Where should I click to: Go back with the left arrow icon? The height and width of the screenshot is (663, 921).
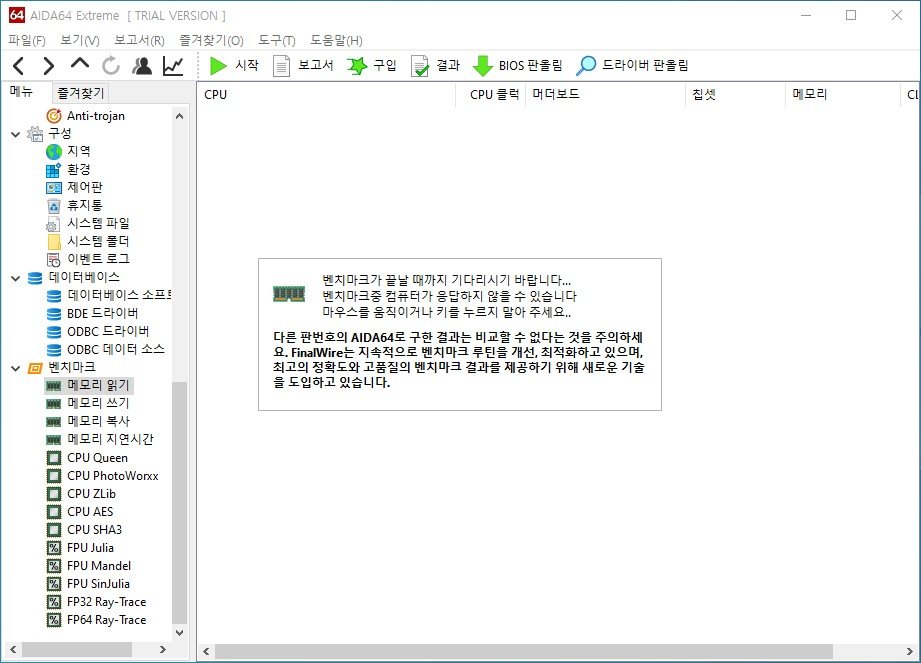click(x=18, y=66)
